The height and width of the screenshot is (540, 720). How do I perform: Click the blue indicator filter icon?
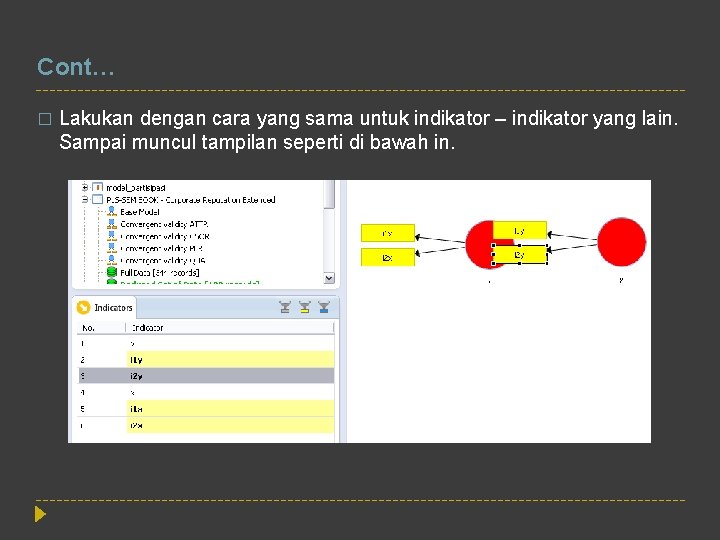324,307
